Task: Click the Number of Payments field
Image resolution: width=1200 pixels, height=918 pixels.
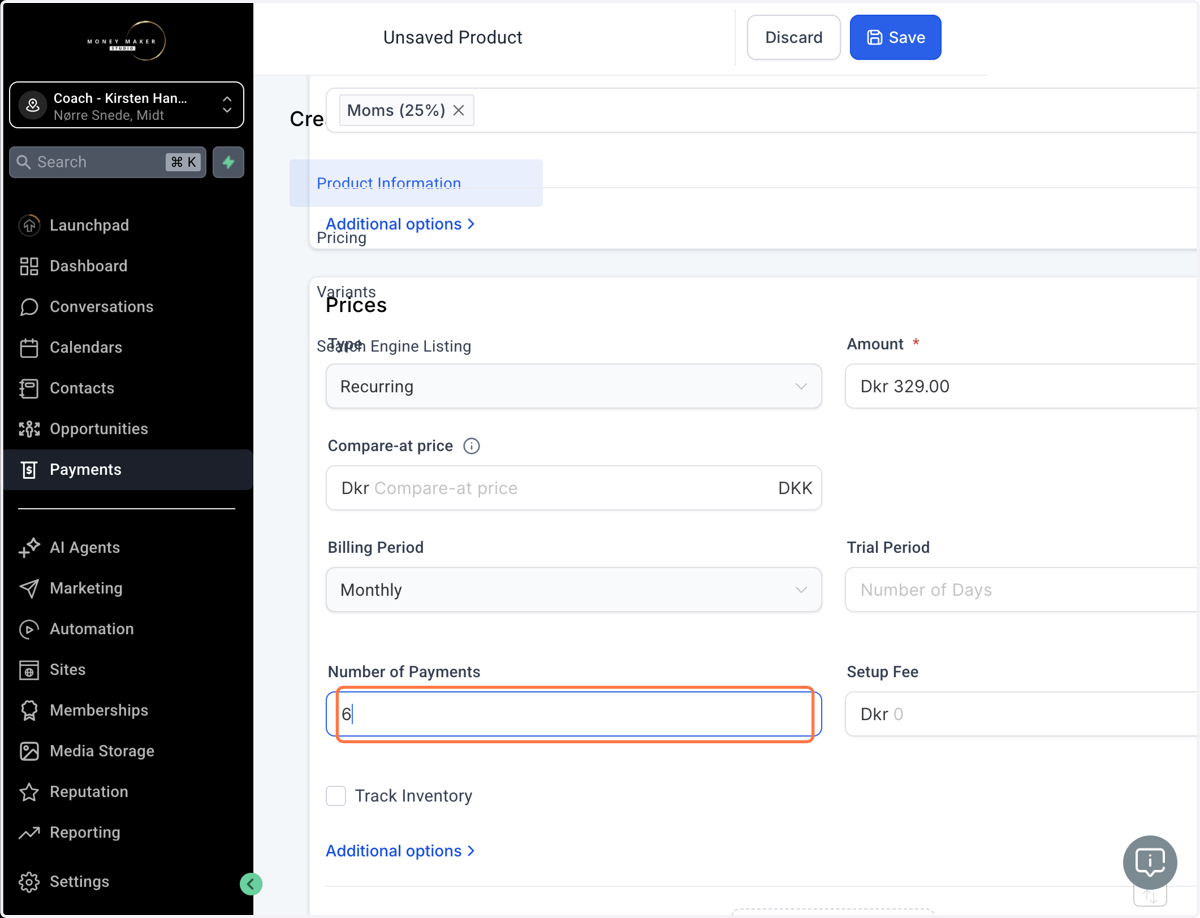Action: tap(574, 714)
